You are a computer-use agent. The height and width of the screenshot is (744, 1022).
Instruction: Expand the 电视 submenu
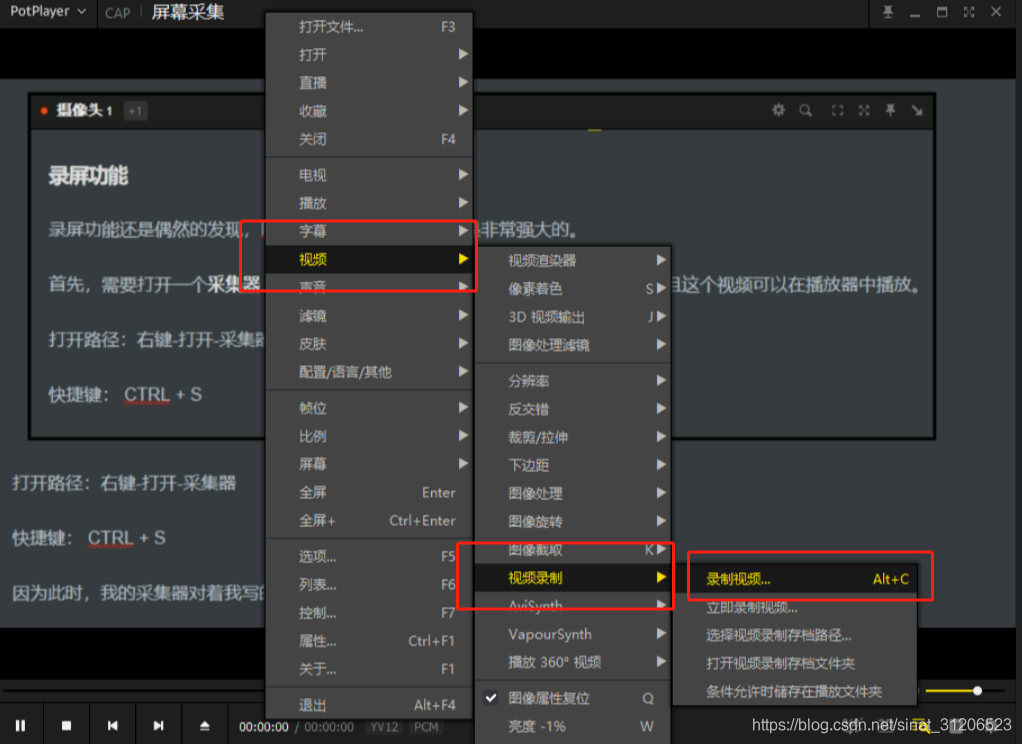coord(369,175)
